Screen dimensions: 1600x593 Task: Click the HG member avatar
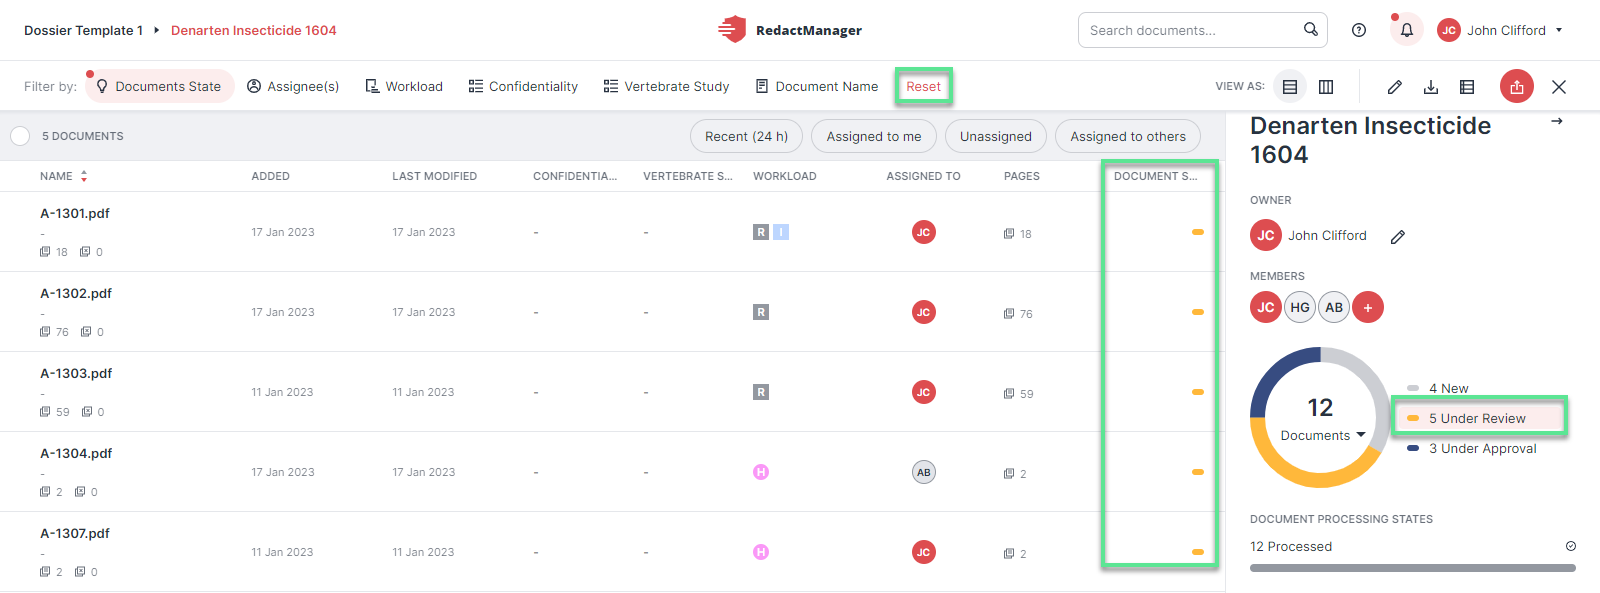point(1300,307)
